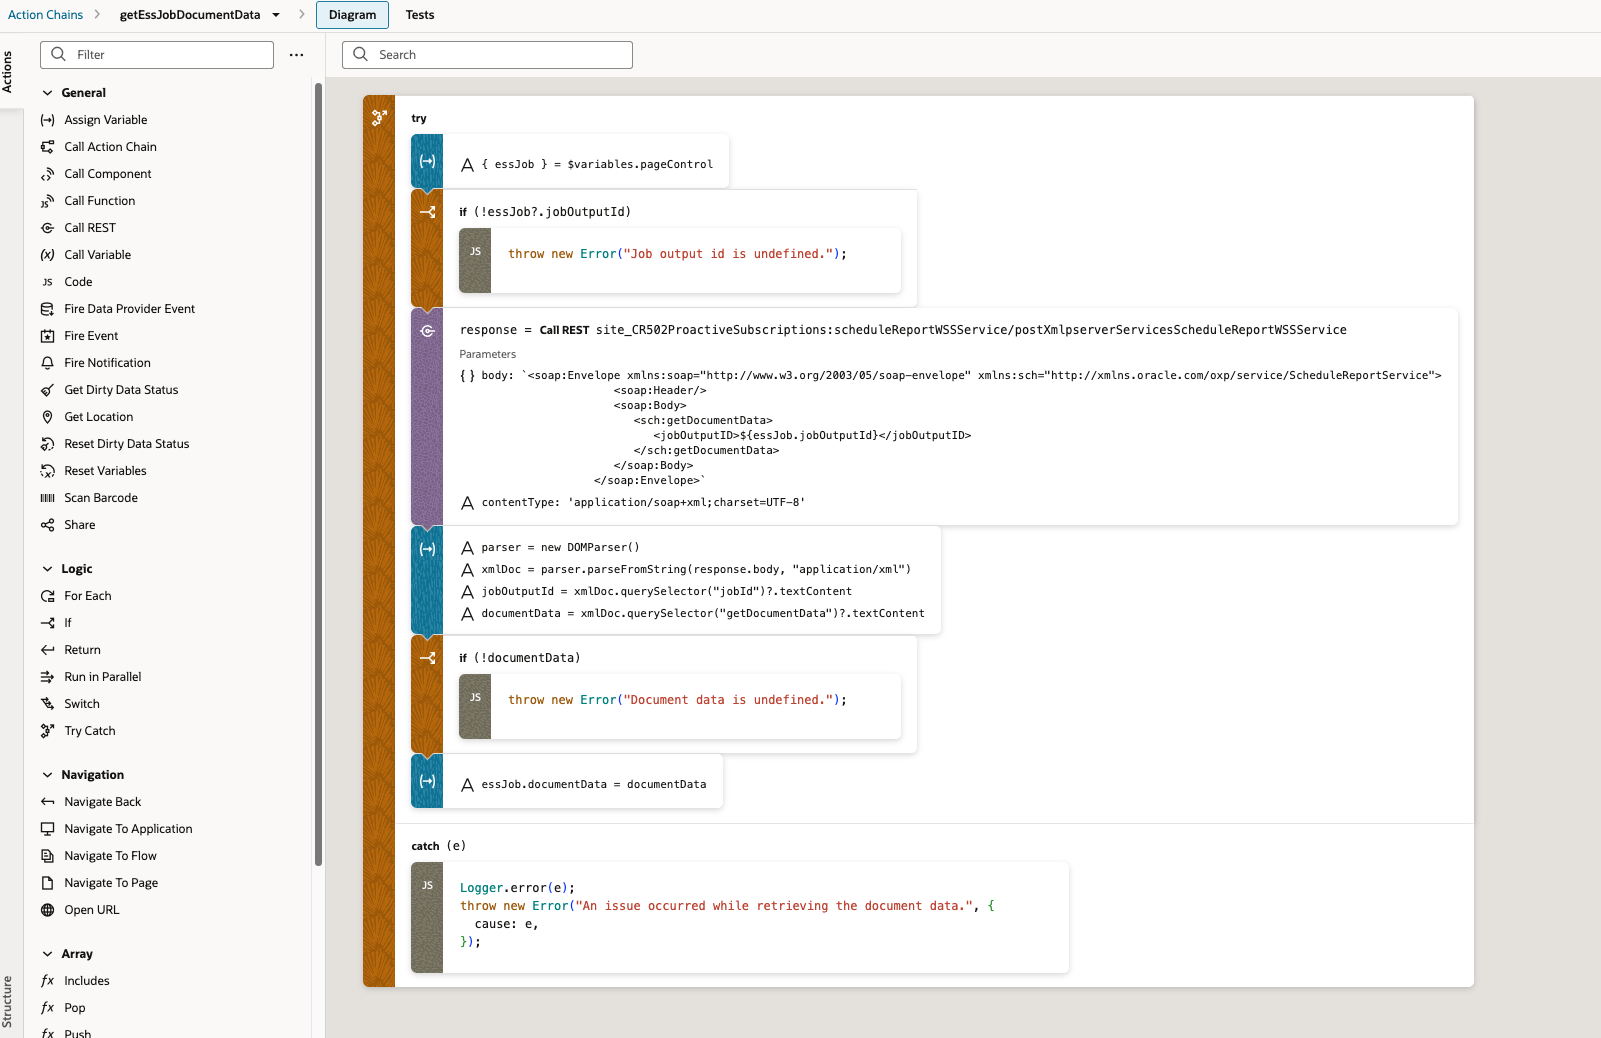The image size is (1601, 1038).
Task: Select the Diagram tab
Action: tap(352, 15)
